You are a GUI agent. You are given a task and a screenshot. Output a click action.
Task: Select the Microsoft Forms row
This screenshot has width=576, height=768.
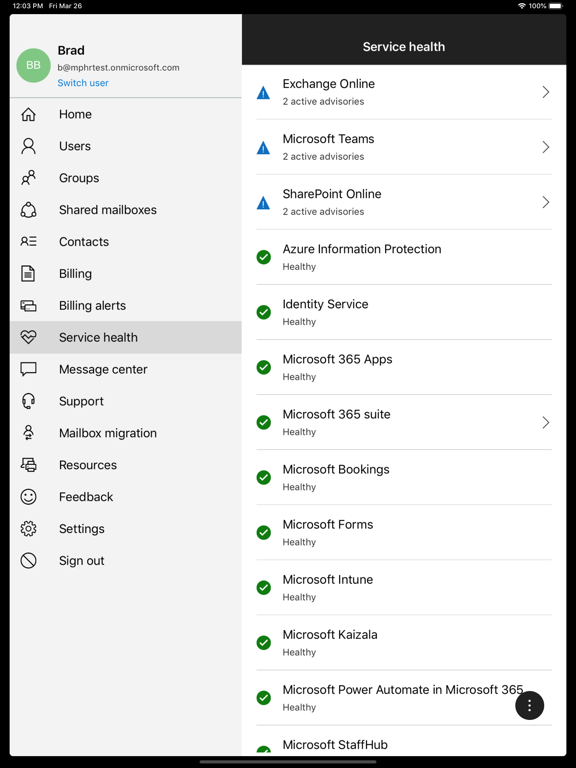[404, 532]
